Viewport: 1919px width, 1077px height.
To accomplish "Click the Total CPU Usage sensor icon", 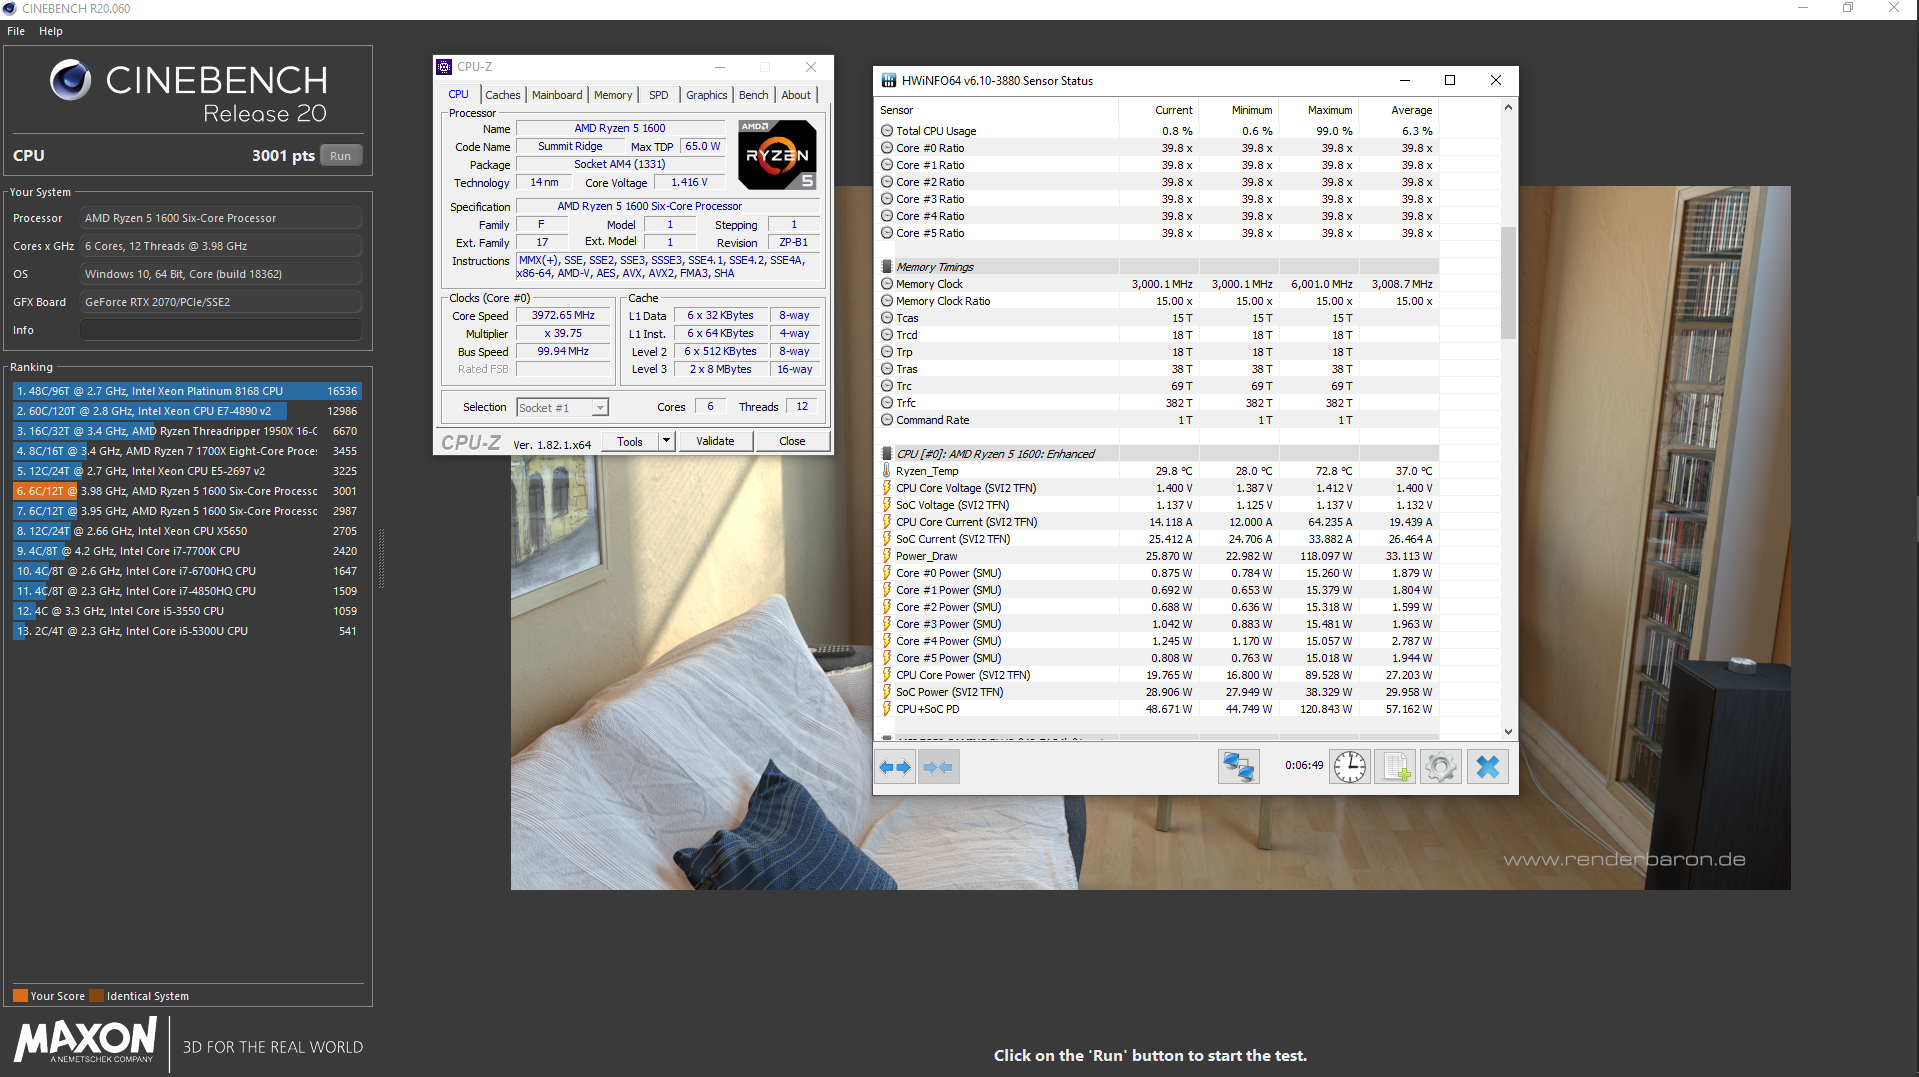I will point(887,131).
